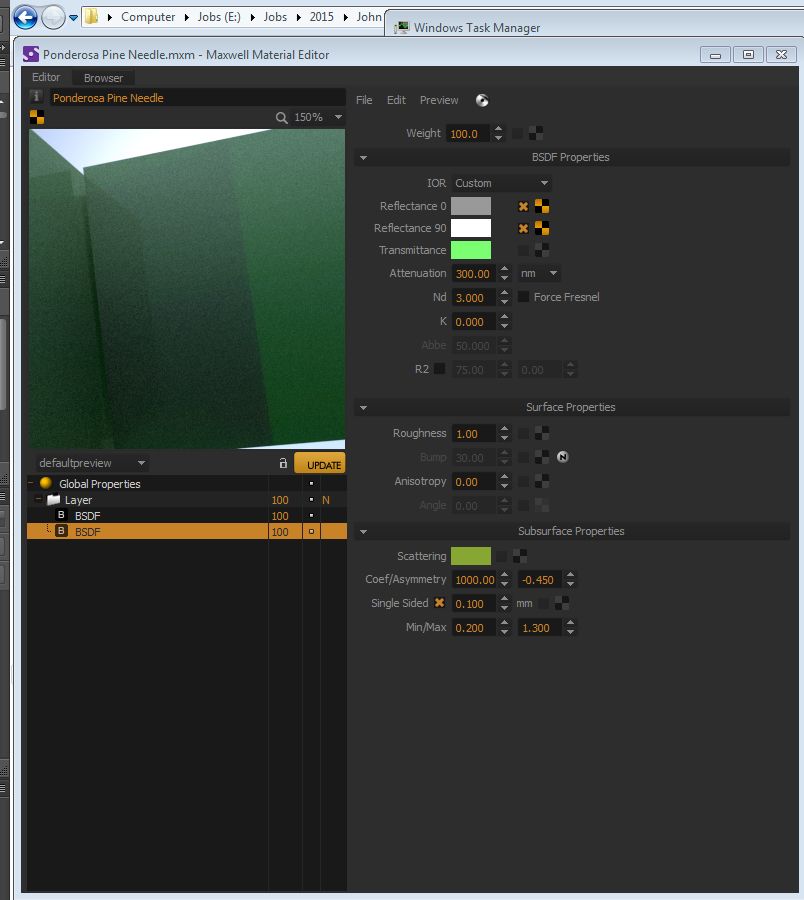The height and width of the screenshot is (900, 804).
Task: Click the folder icon in the Explorer address bar
Action: pos(92,17)
